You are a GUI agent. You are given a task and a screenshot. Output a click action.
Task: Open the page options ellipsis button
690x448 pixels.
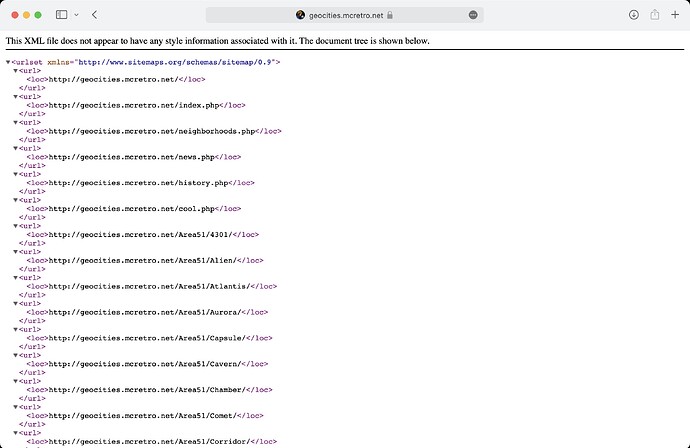coord(472,15)
